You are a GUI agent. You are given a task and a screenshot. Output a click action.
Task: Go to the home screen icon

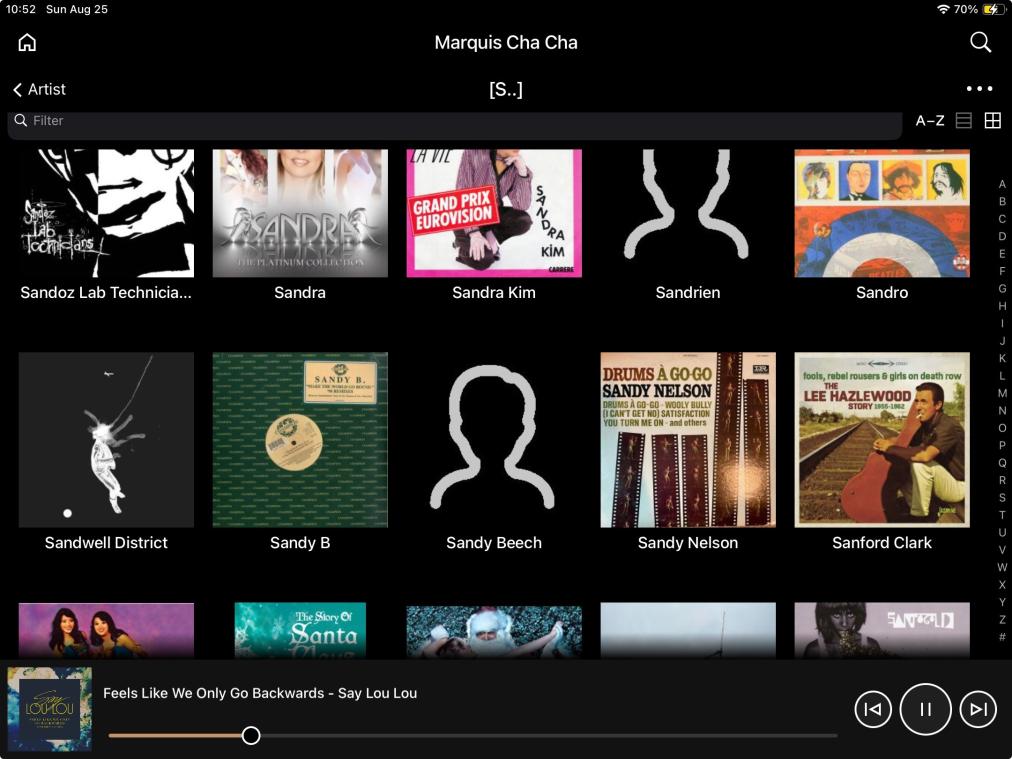click(x=27, y=42)
